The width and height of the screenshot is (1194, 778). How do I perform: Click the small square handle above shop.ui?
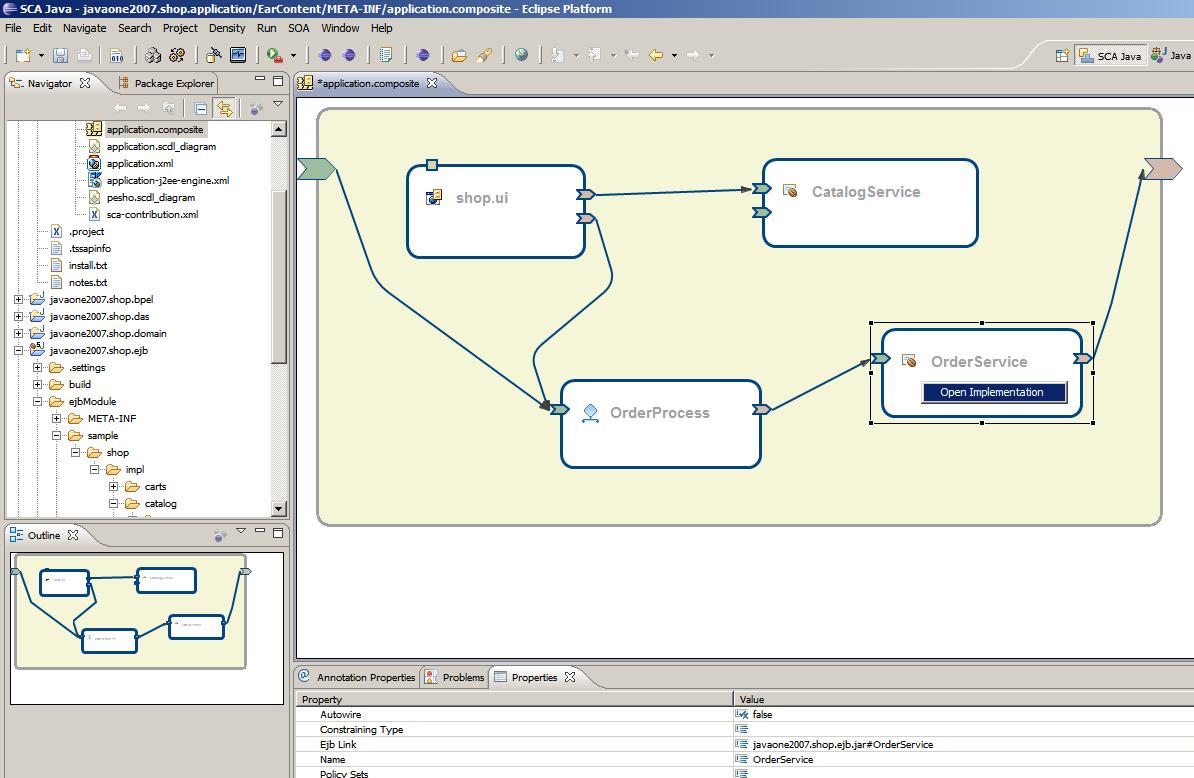(x=432, y=165)
